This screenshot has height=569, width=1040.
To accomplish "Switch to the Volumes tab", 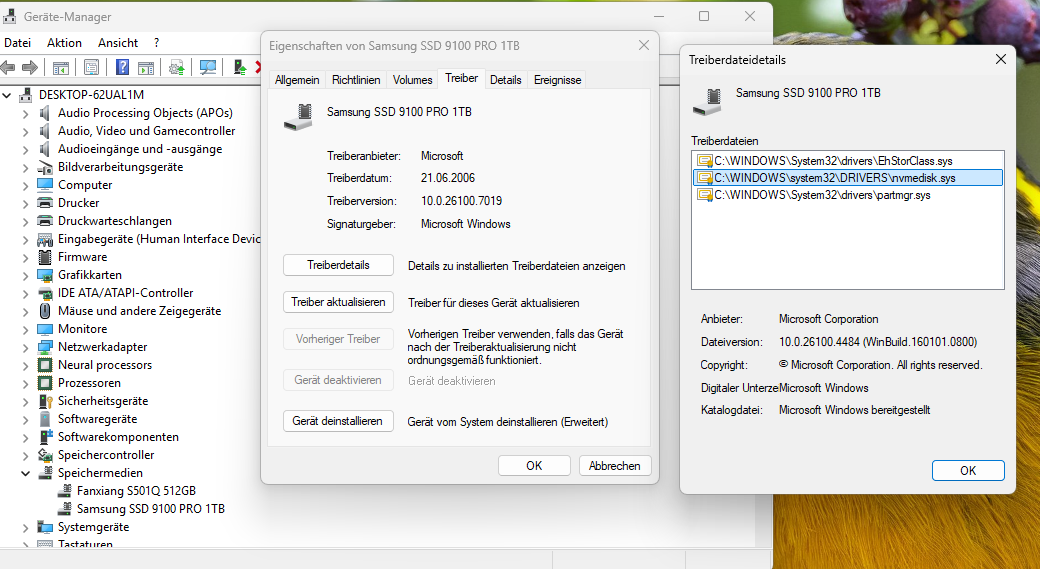I will tap(413, 80).
